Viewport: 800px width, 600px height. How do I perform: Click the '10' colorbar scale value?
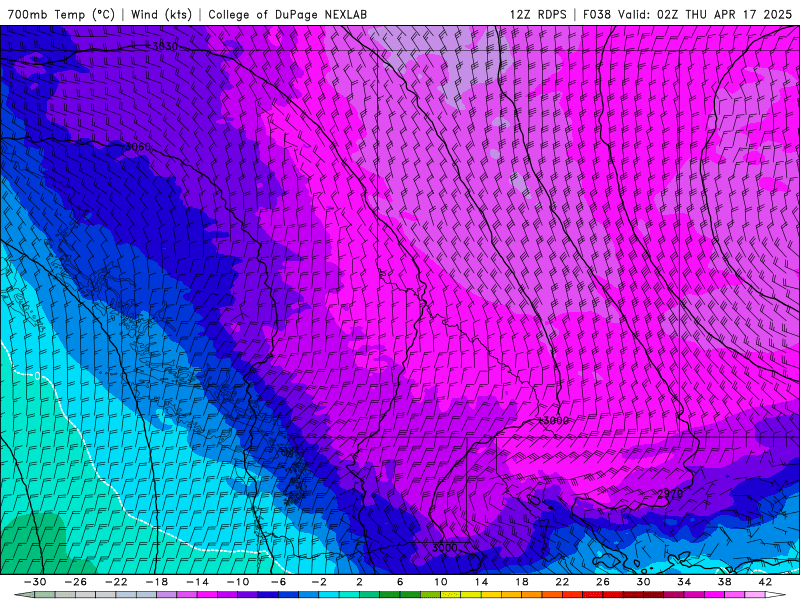click(441, 582)
